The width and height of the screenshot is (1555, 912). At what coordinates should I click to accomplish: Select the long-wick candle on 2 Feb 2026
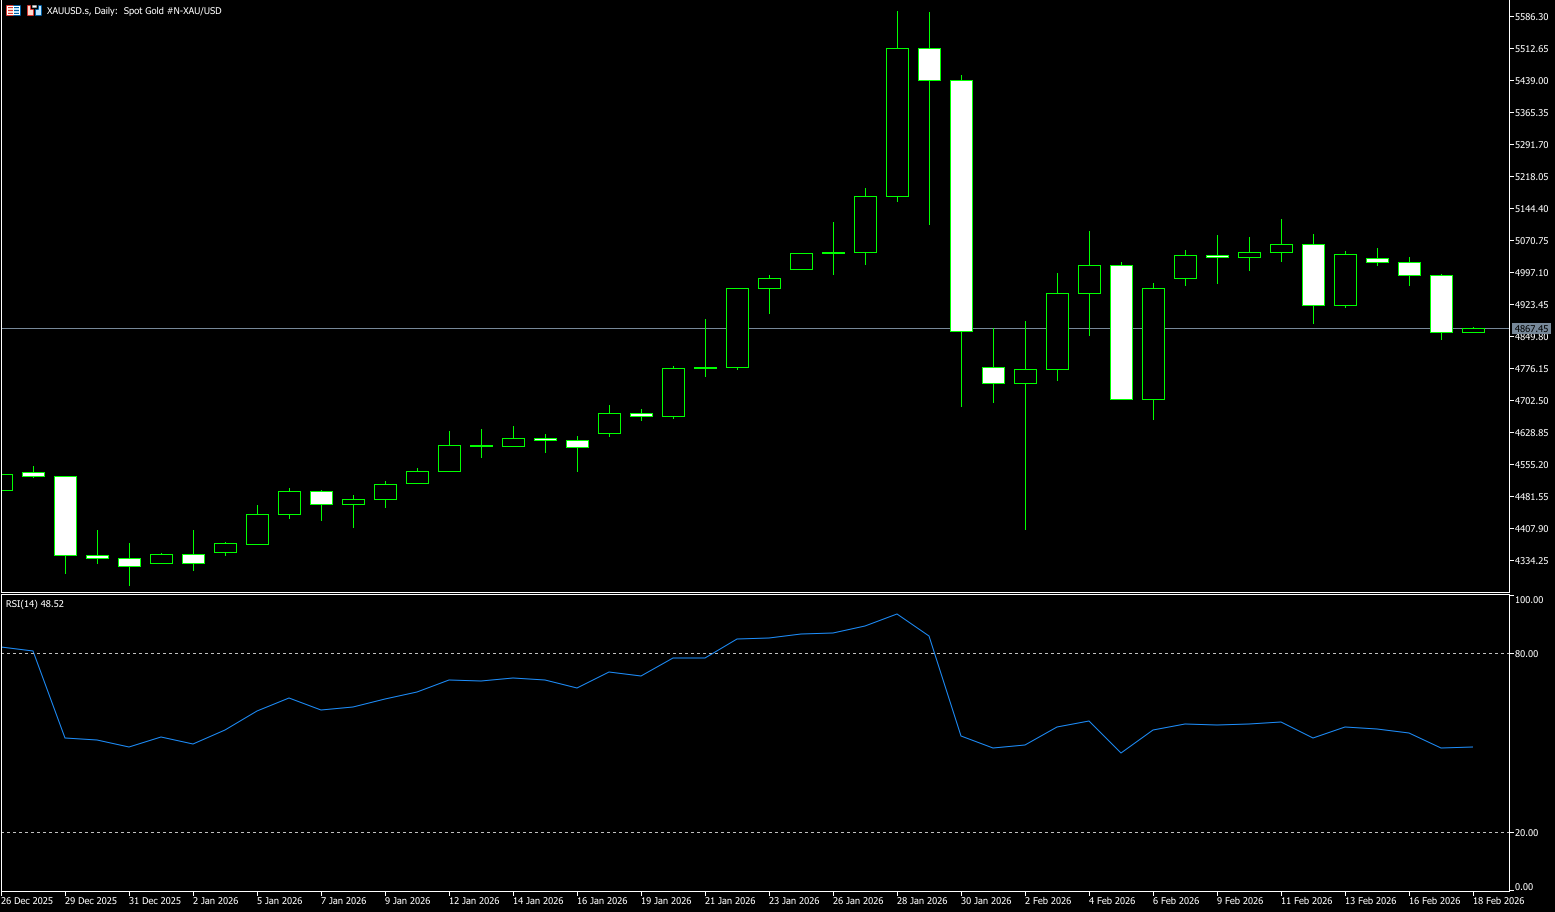(1025, 376)
